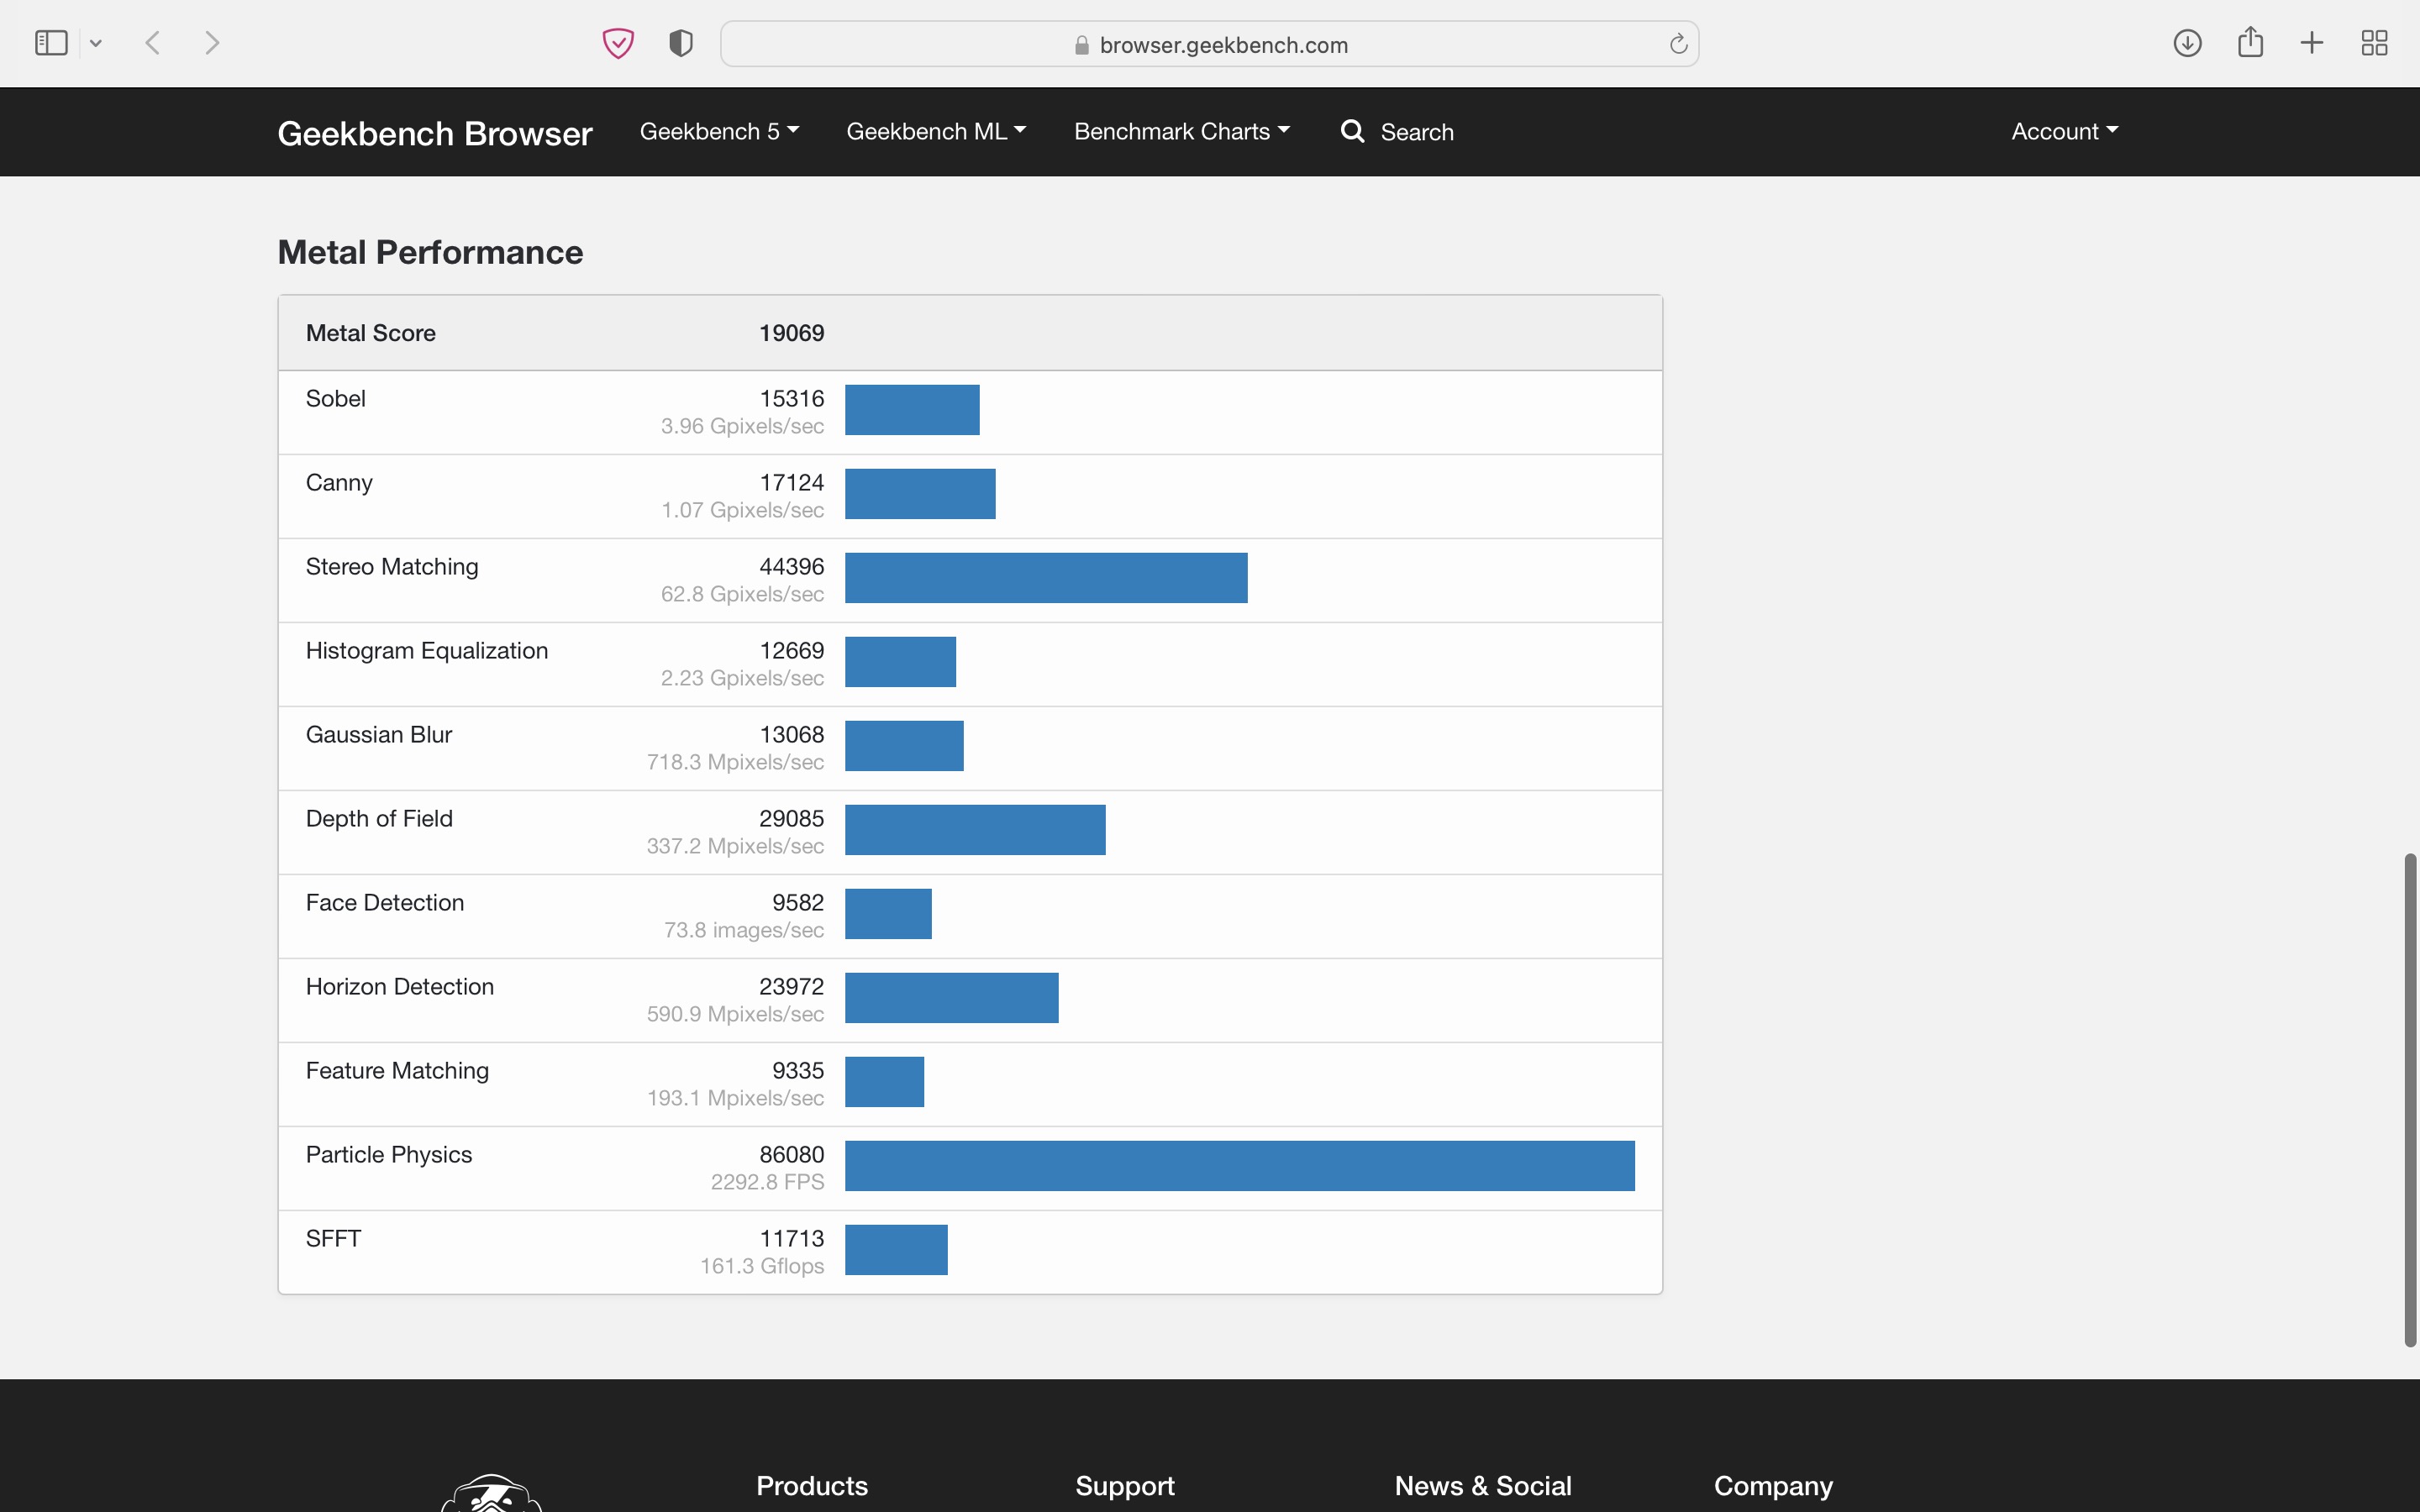Click the page vertical scrollbar
This screenshot has width=2420, height=1512.
click(x=2410, y=1100)
